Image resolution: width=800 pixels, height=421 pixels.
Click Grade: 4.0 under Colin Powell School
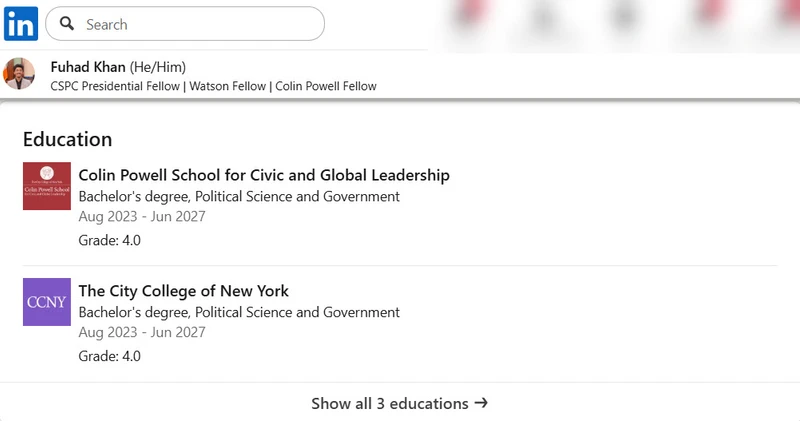coord(110,240)
